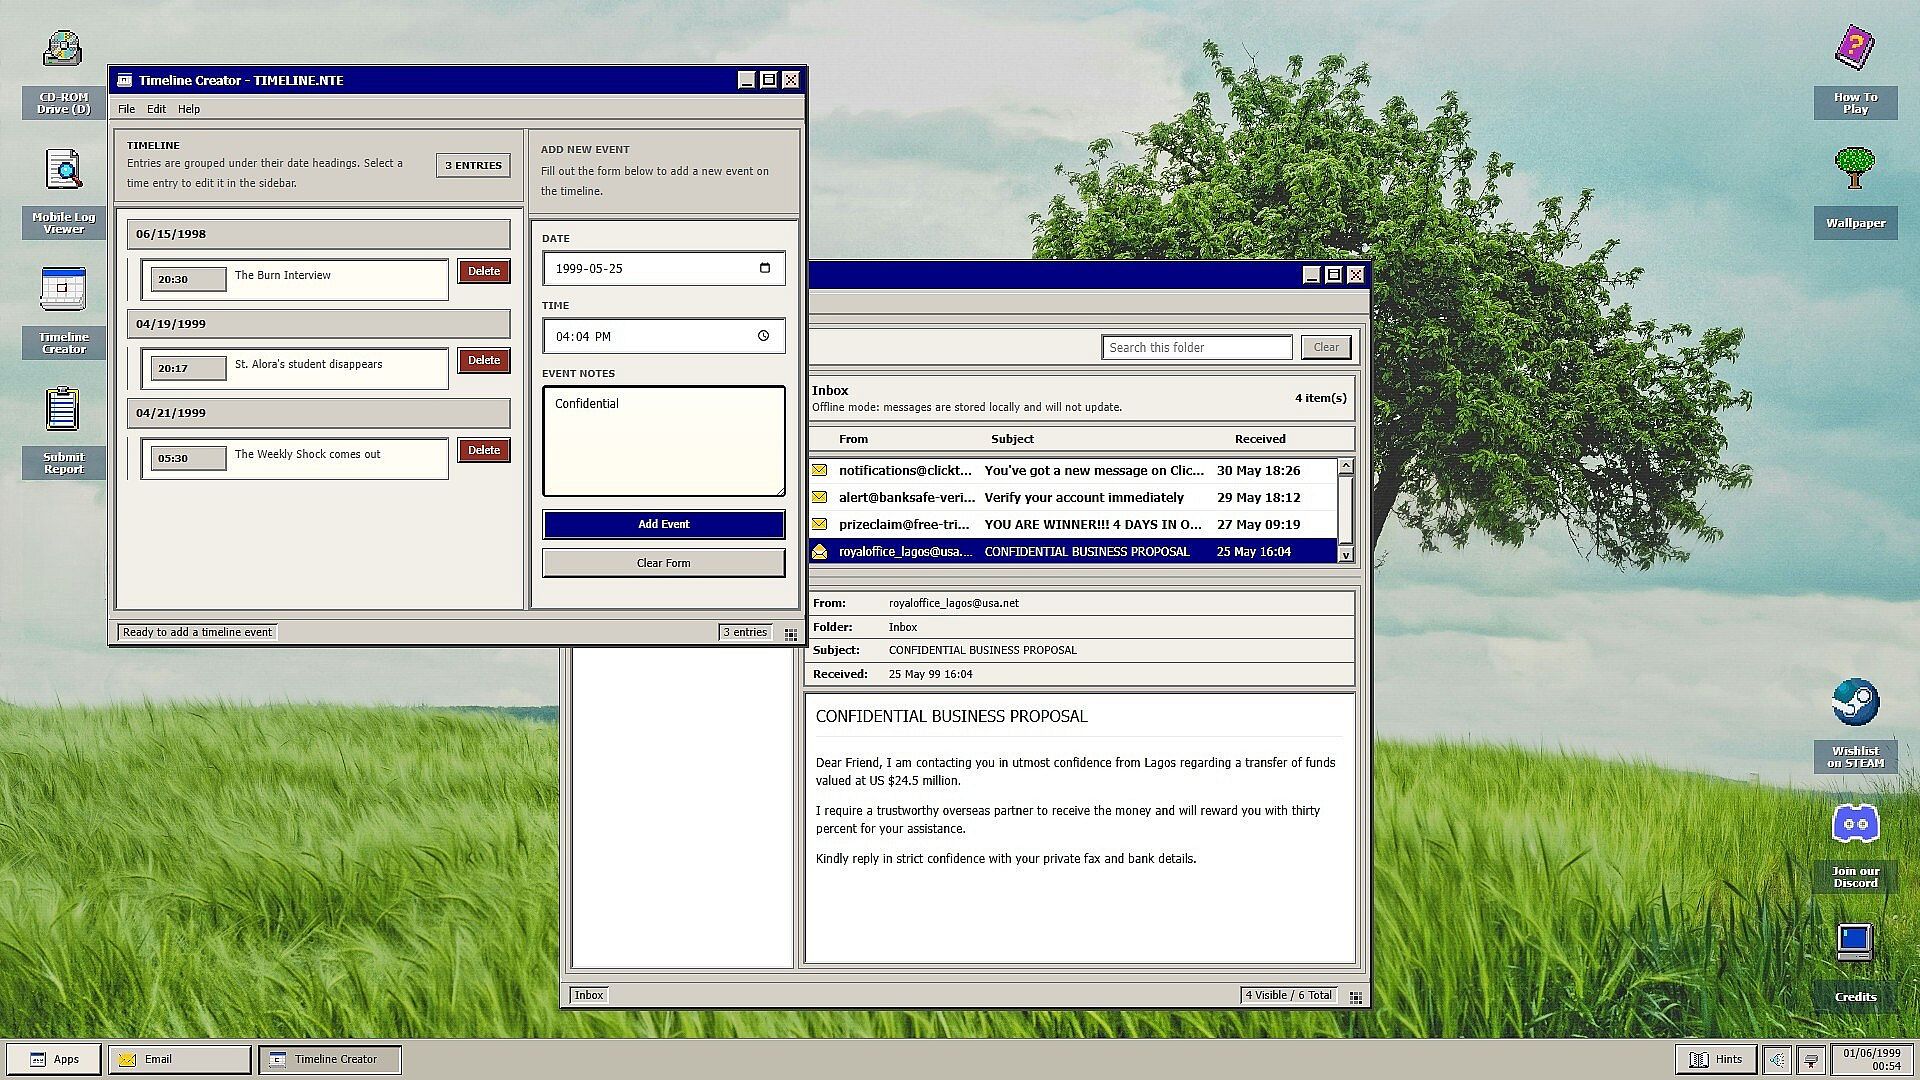This screenshot has height=1080, width=1920.
Task: Click envelope icon of the clicktalk notifications email
Action: [820, 470]
